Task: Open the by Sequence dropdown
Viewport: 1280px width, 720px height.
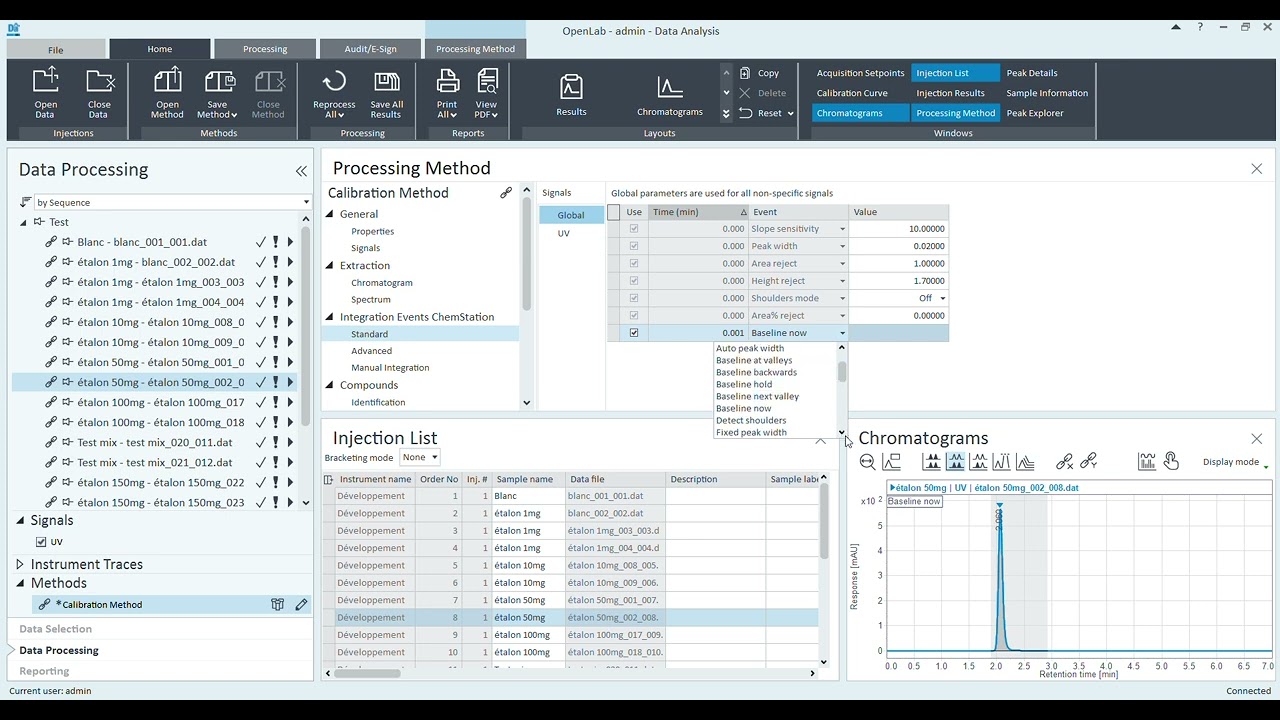Action: [x=306, y=202]
